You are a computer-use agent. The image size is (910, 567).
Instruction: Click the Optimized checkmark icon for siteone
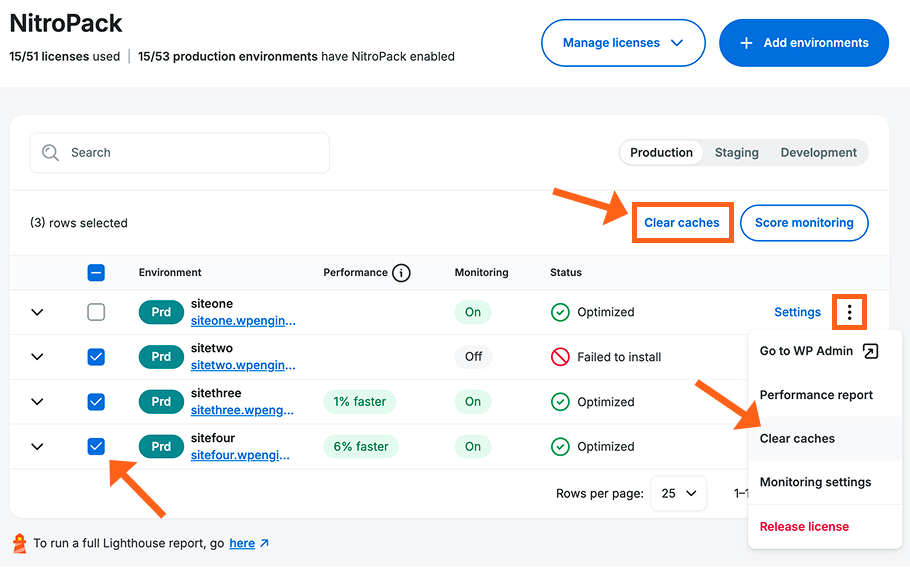[560, 312]
